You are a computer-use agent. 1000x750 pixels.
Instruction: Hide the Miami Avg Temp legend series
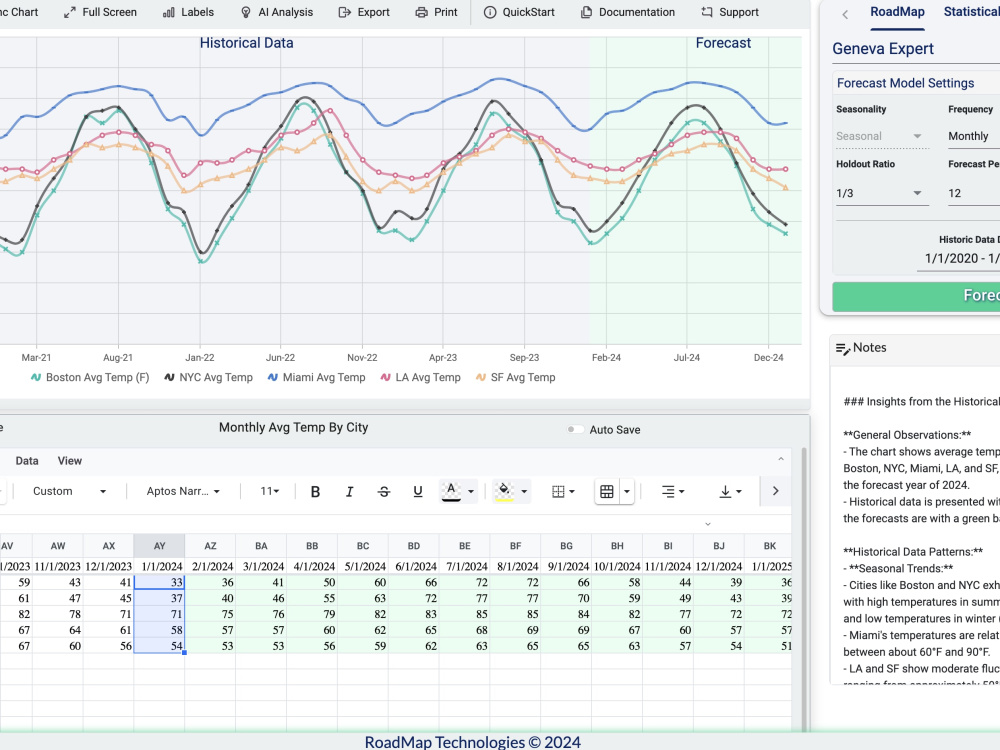click(316, 378)
